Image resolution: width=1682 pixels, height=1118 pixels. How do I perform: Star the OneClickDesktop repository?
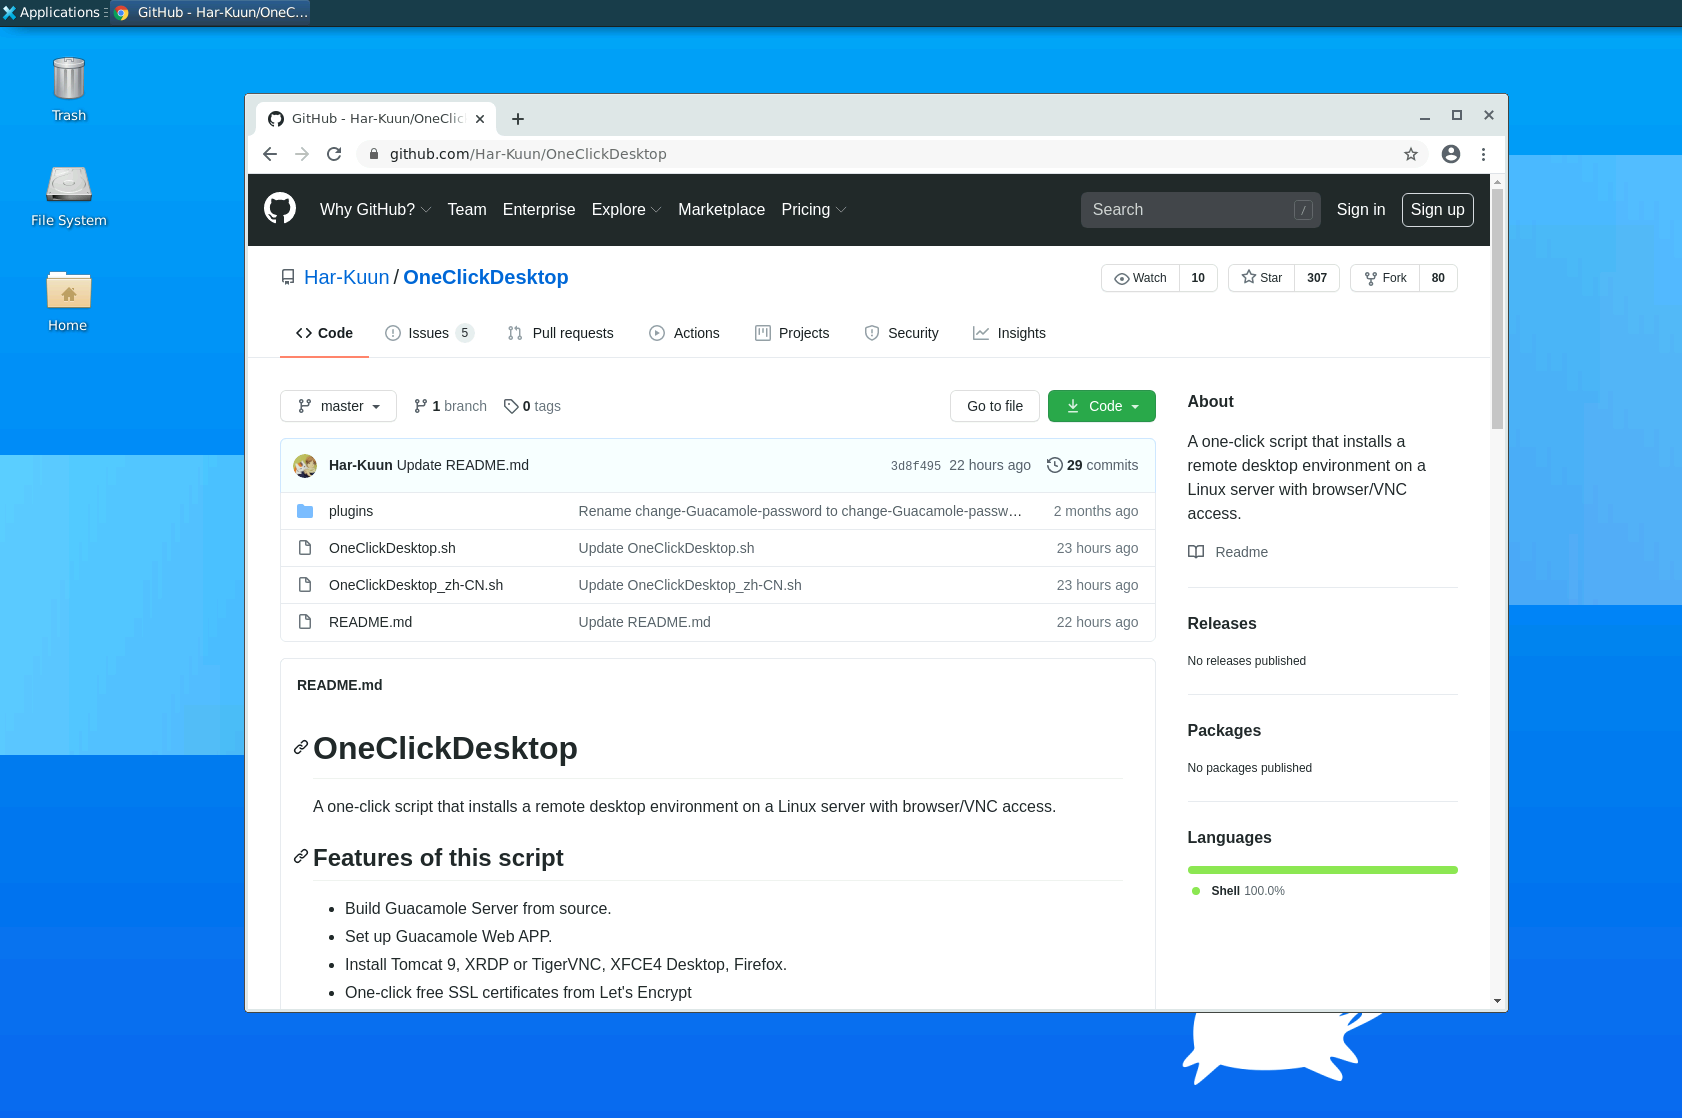1262,278
